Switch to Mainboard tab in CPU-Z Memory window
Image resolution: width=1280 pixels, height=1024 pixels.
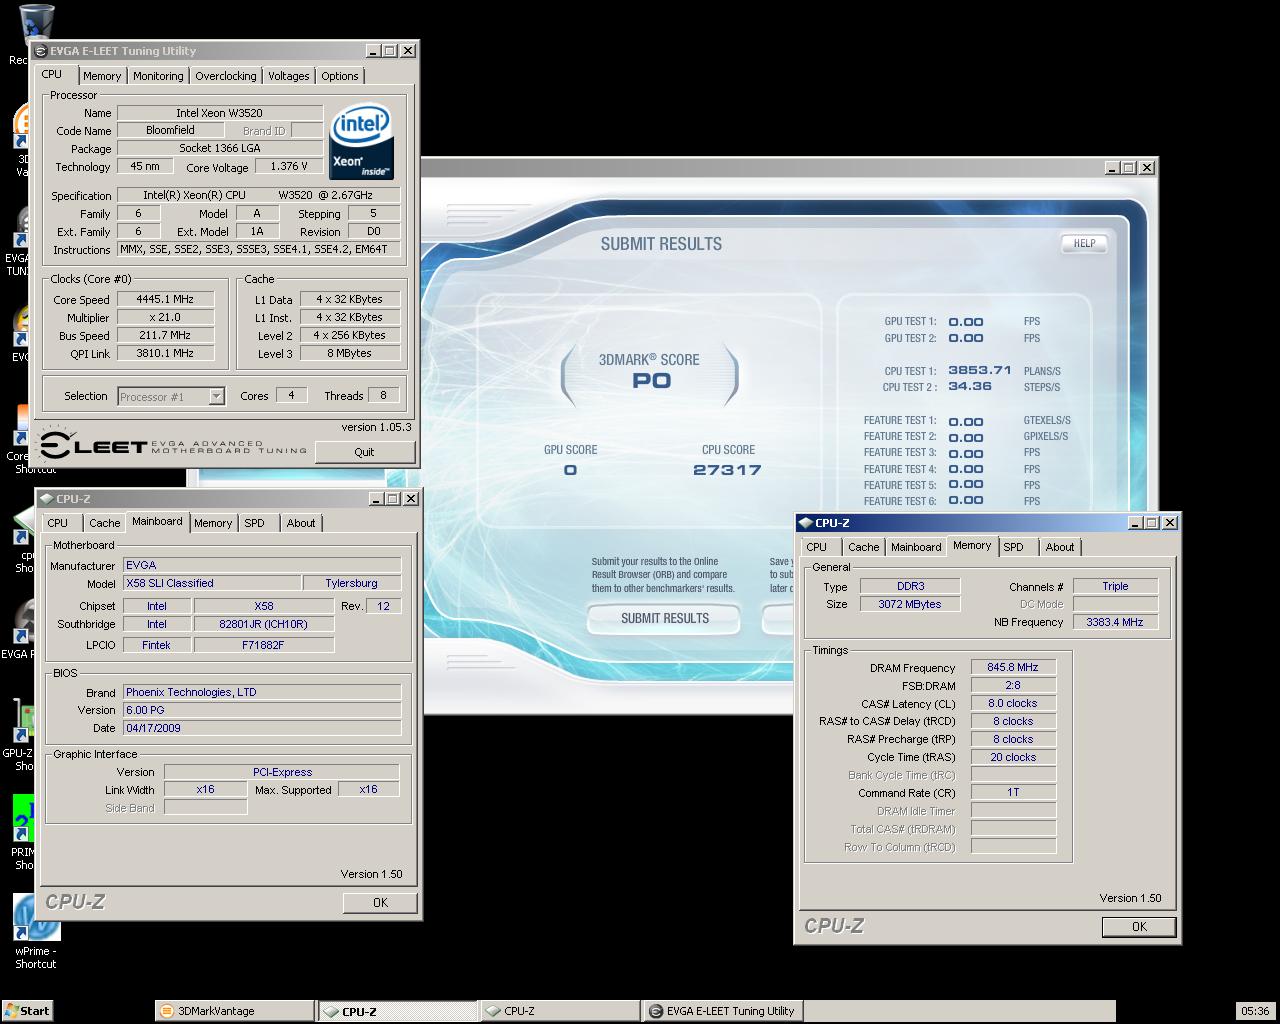tap(916, 547)
